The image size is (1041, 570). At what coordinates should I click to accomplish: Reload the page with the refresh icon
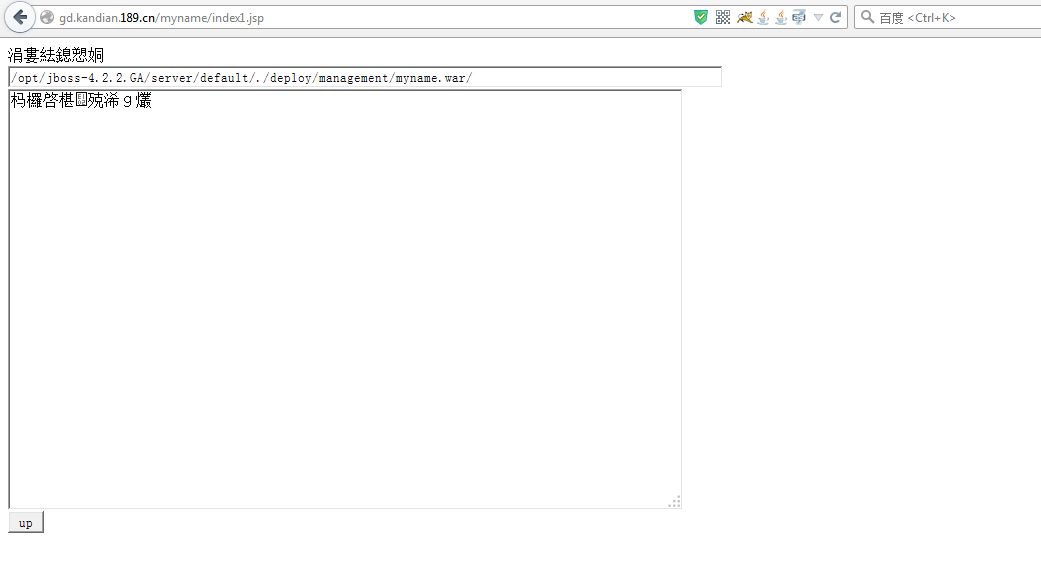tap(836, 17)
